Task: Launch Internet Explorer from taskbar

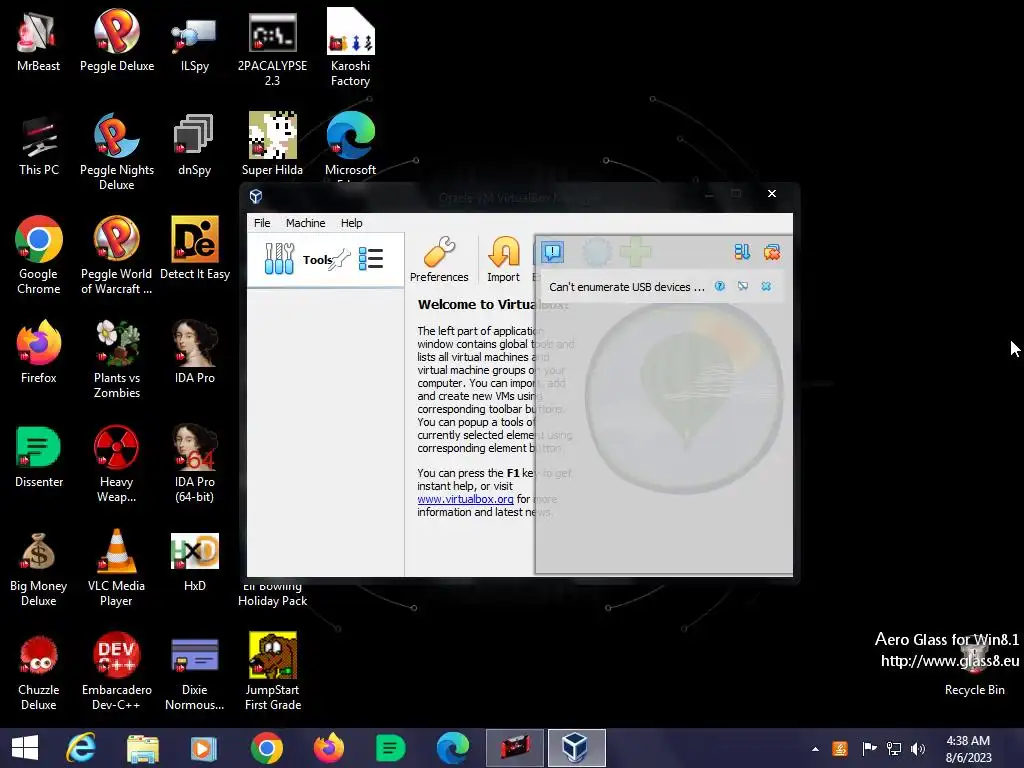Action: click(x=81, y=748)
